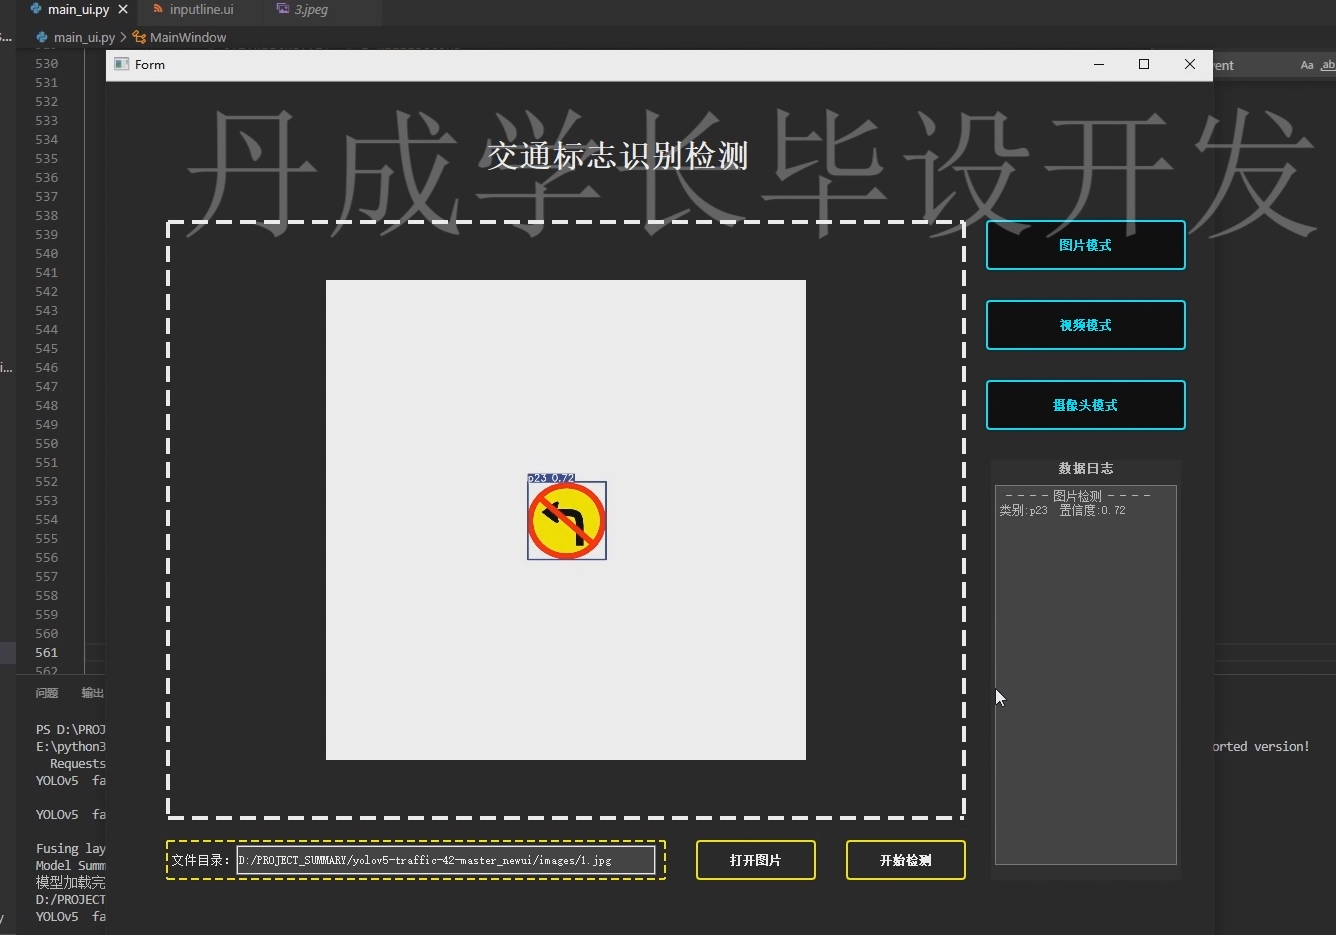Click the 模型加载完 terminal line

[70, 882]
